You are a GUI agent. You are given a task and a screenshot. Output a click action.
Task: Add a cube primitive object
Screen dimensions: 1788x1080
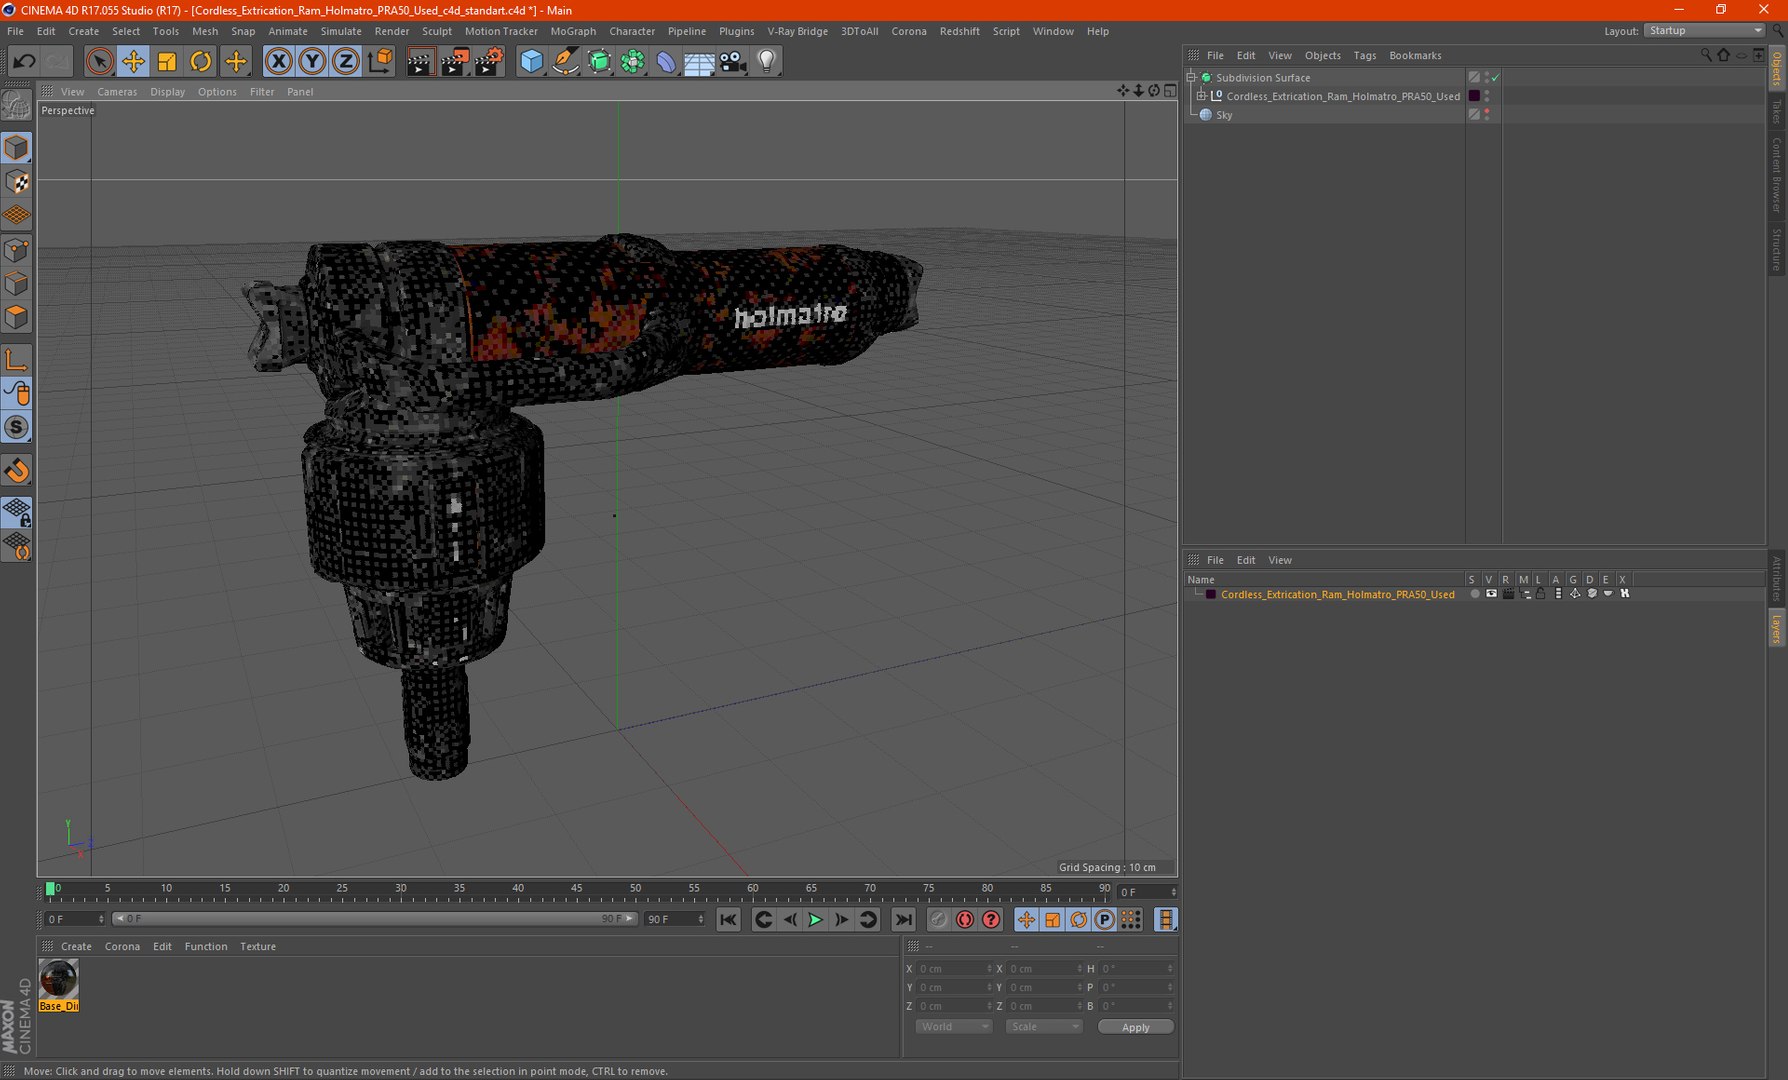[532, 62]
